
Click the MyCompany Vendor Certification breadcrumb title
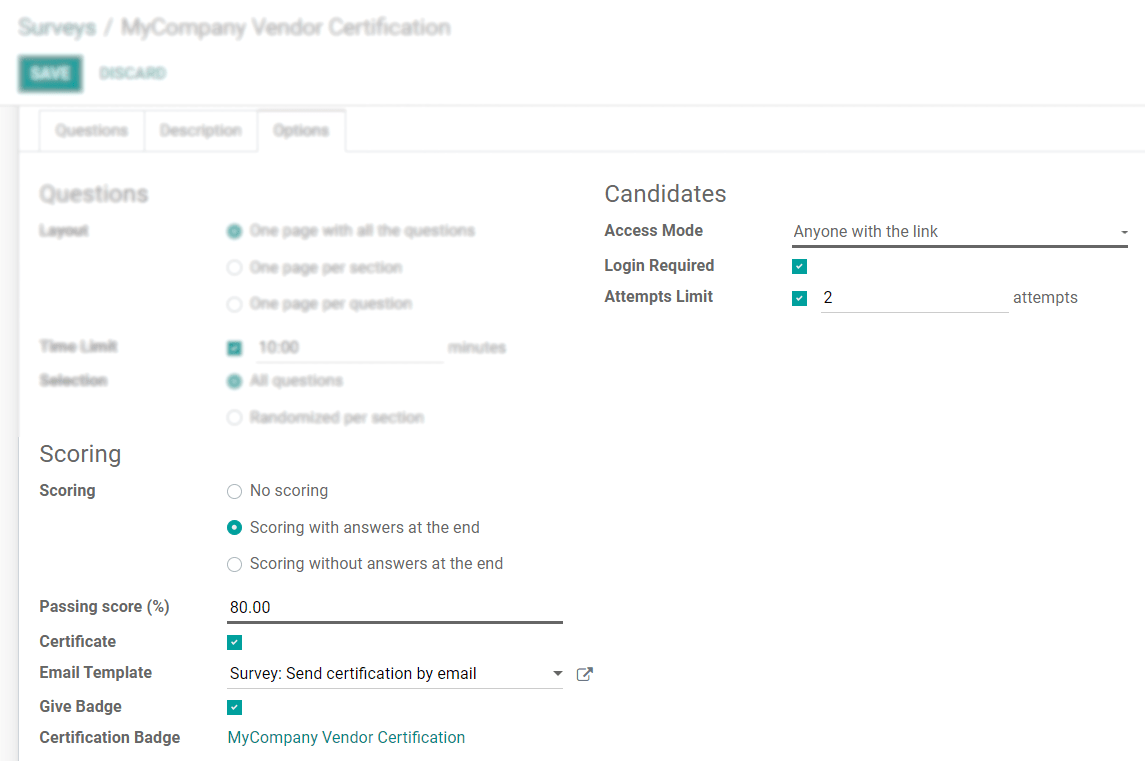pyautogui.click(x=286, y=27)
